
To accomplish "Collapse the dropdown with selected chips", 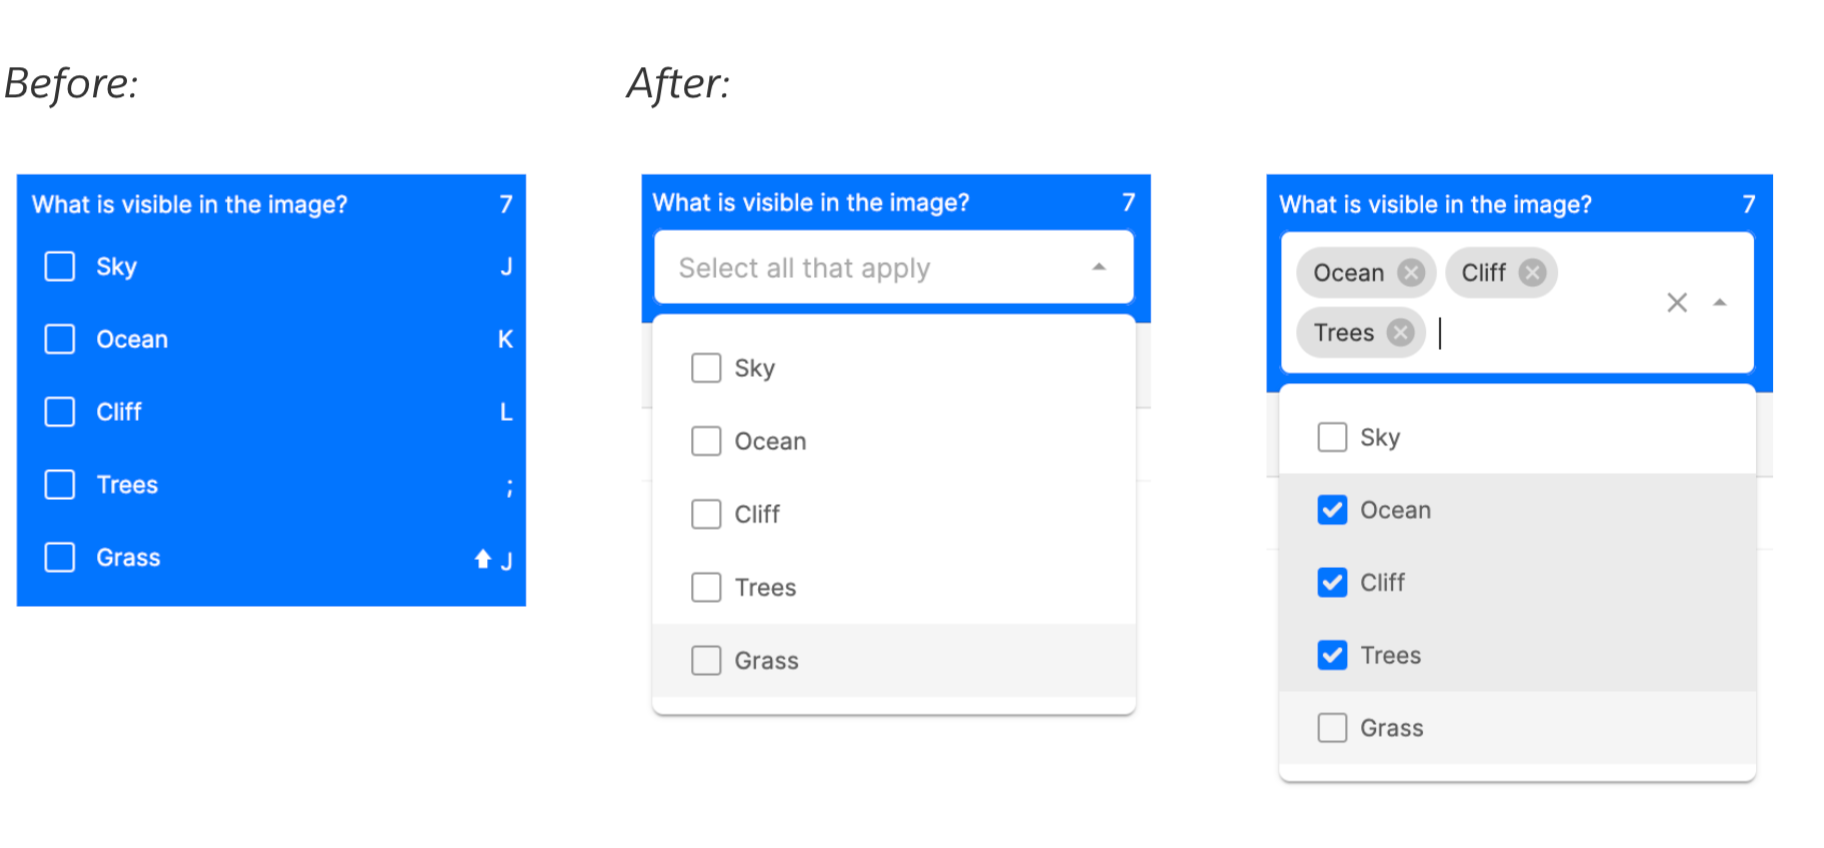I will pos(1720,302).
